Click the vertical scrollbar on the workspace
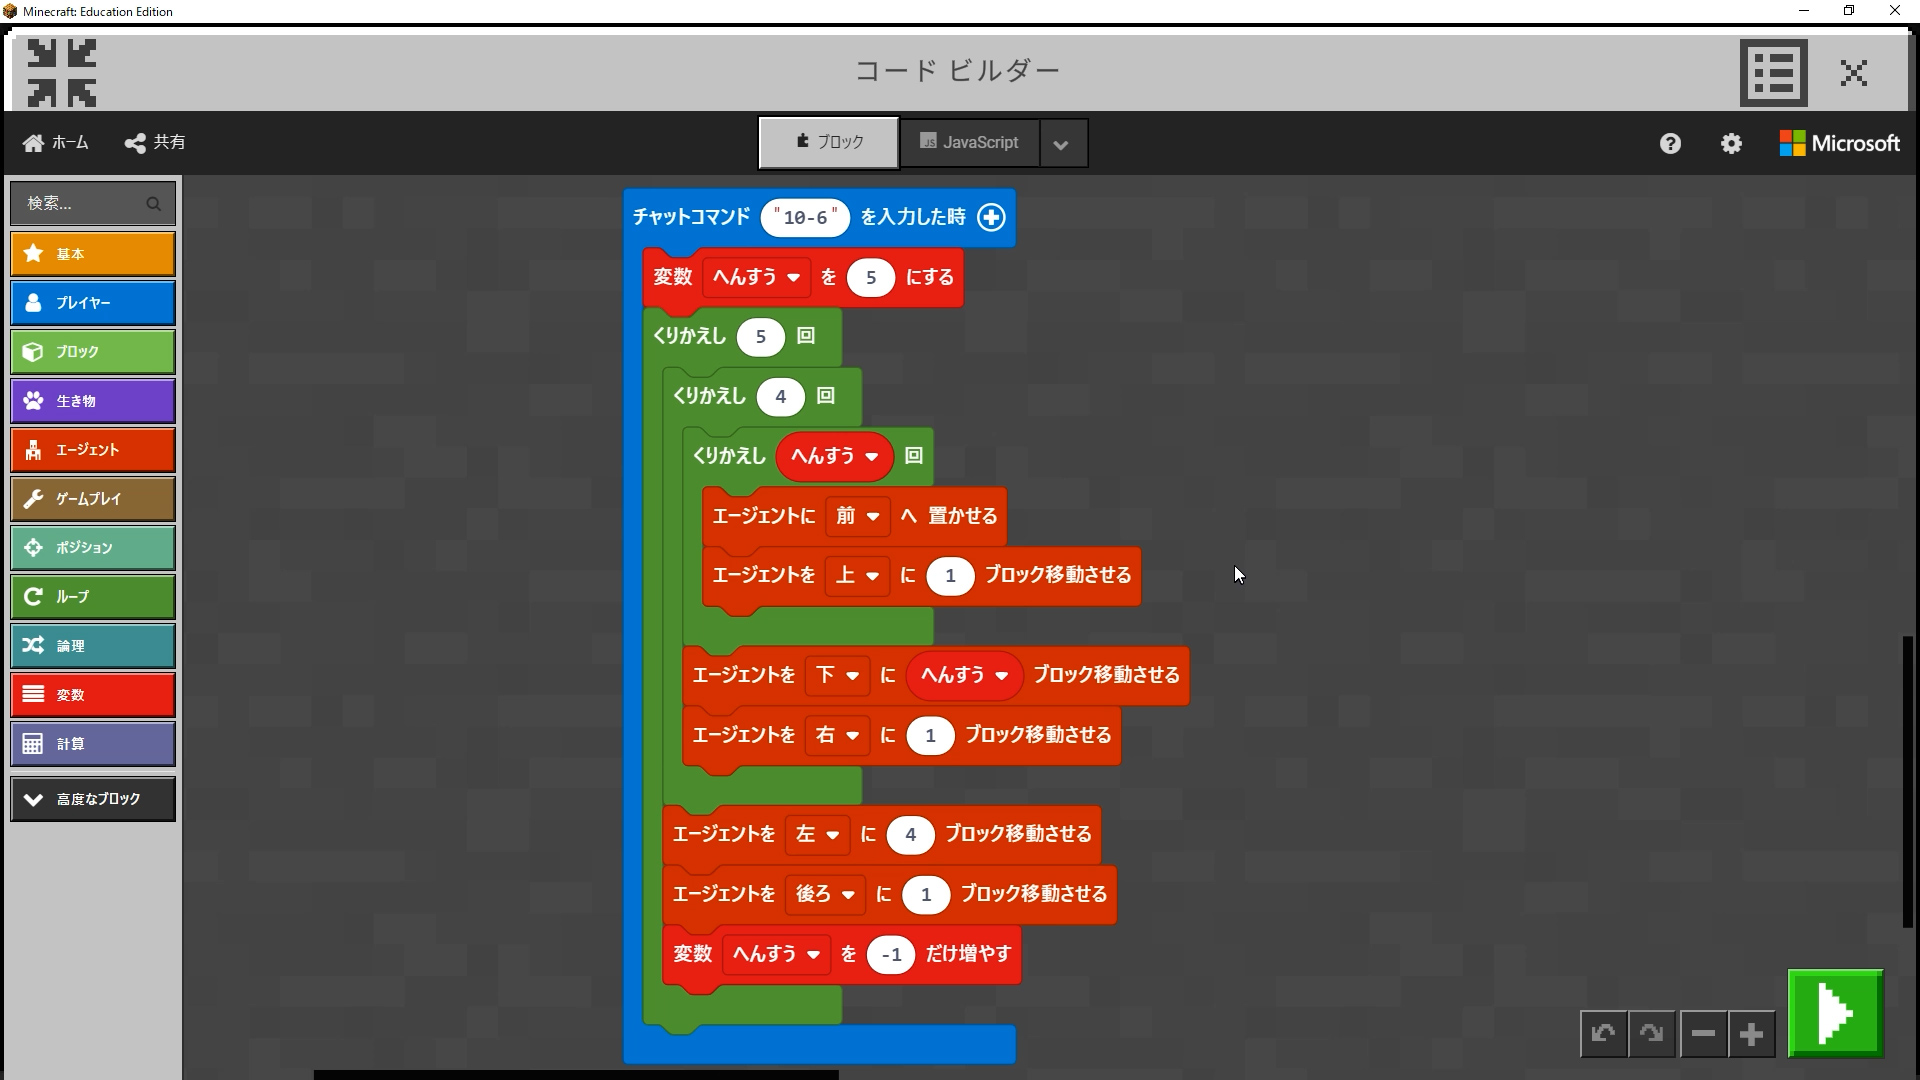Screen dimensions: 1920x1080 tap(1907, 780)
